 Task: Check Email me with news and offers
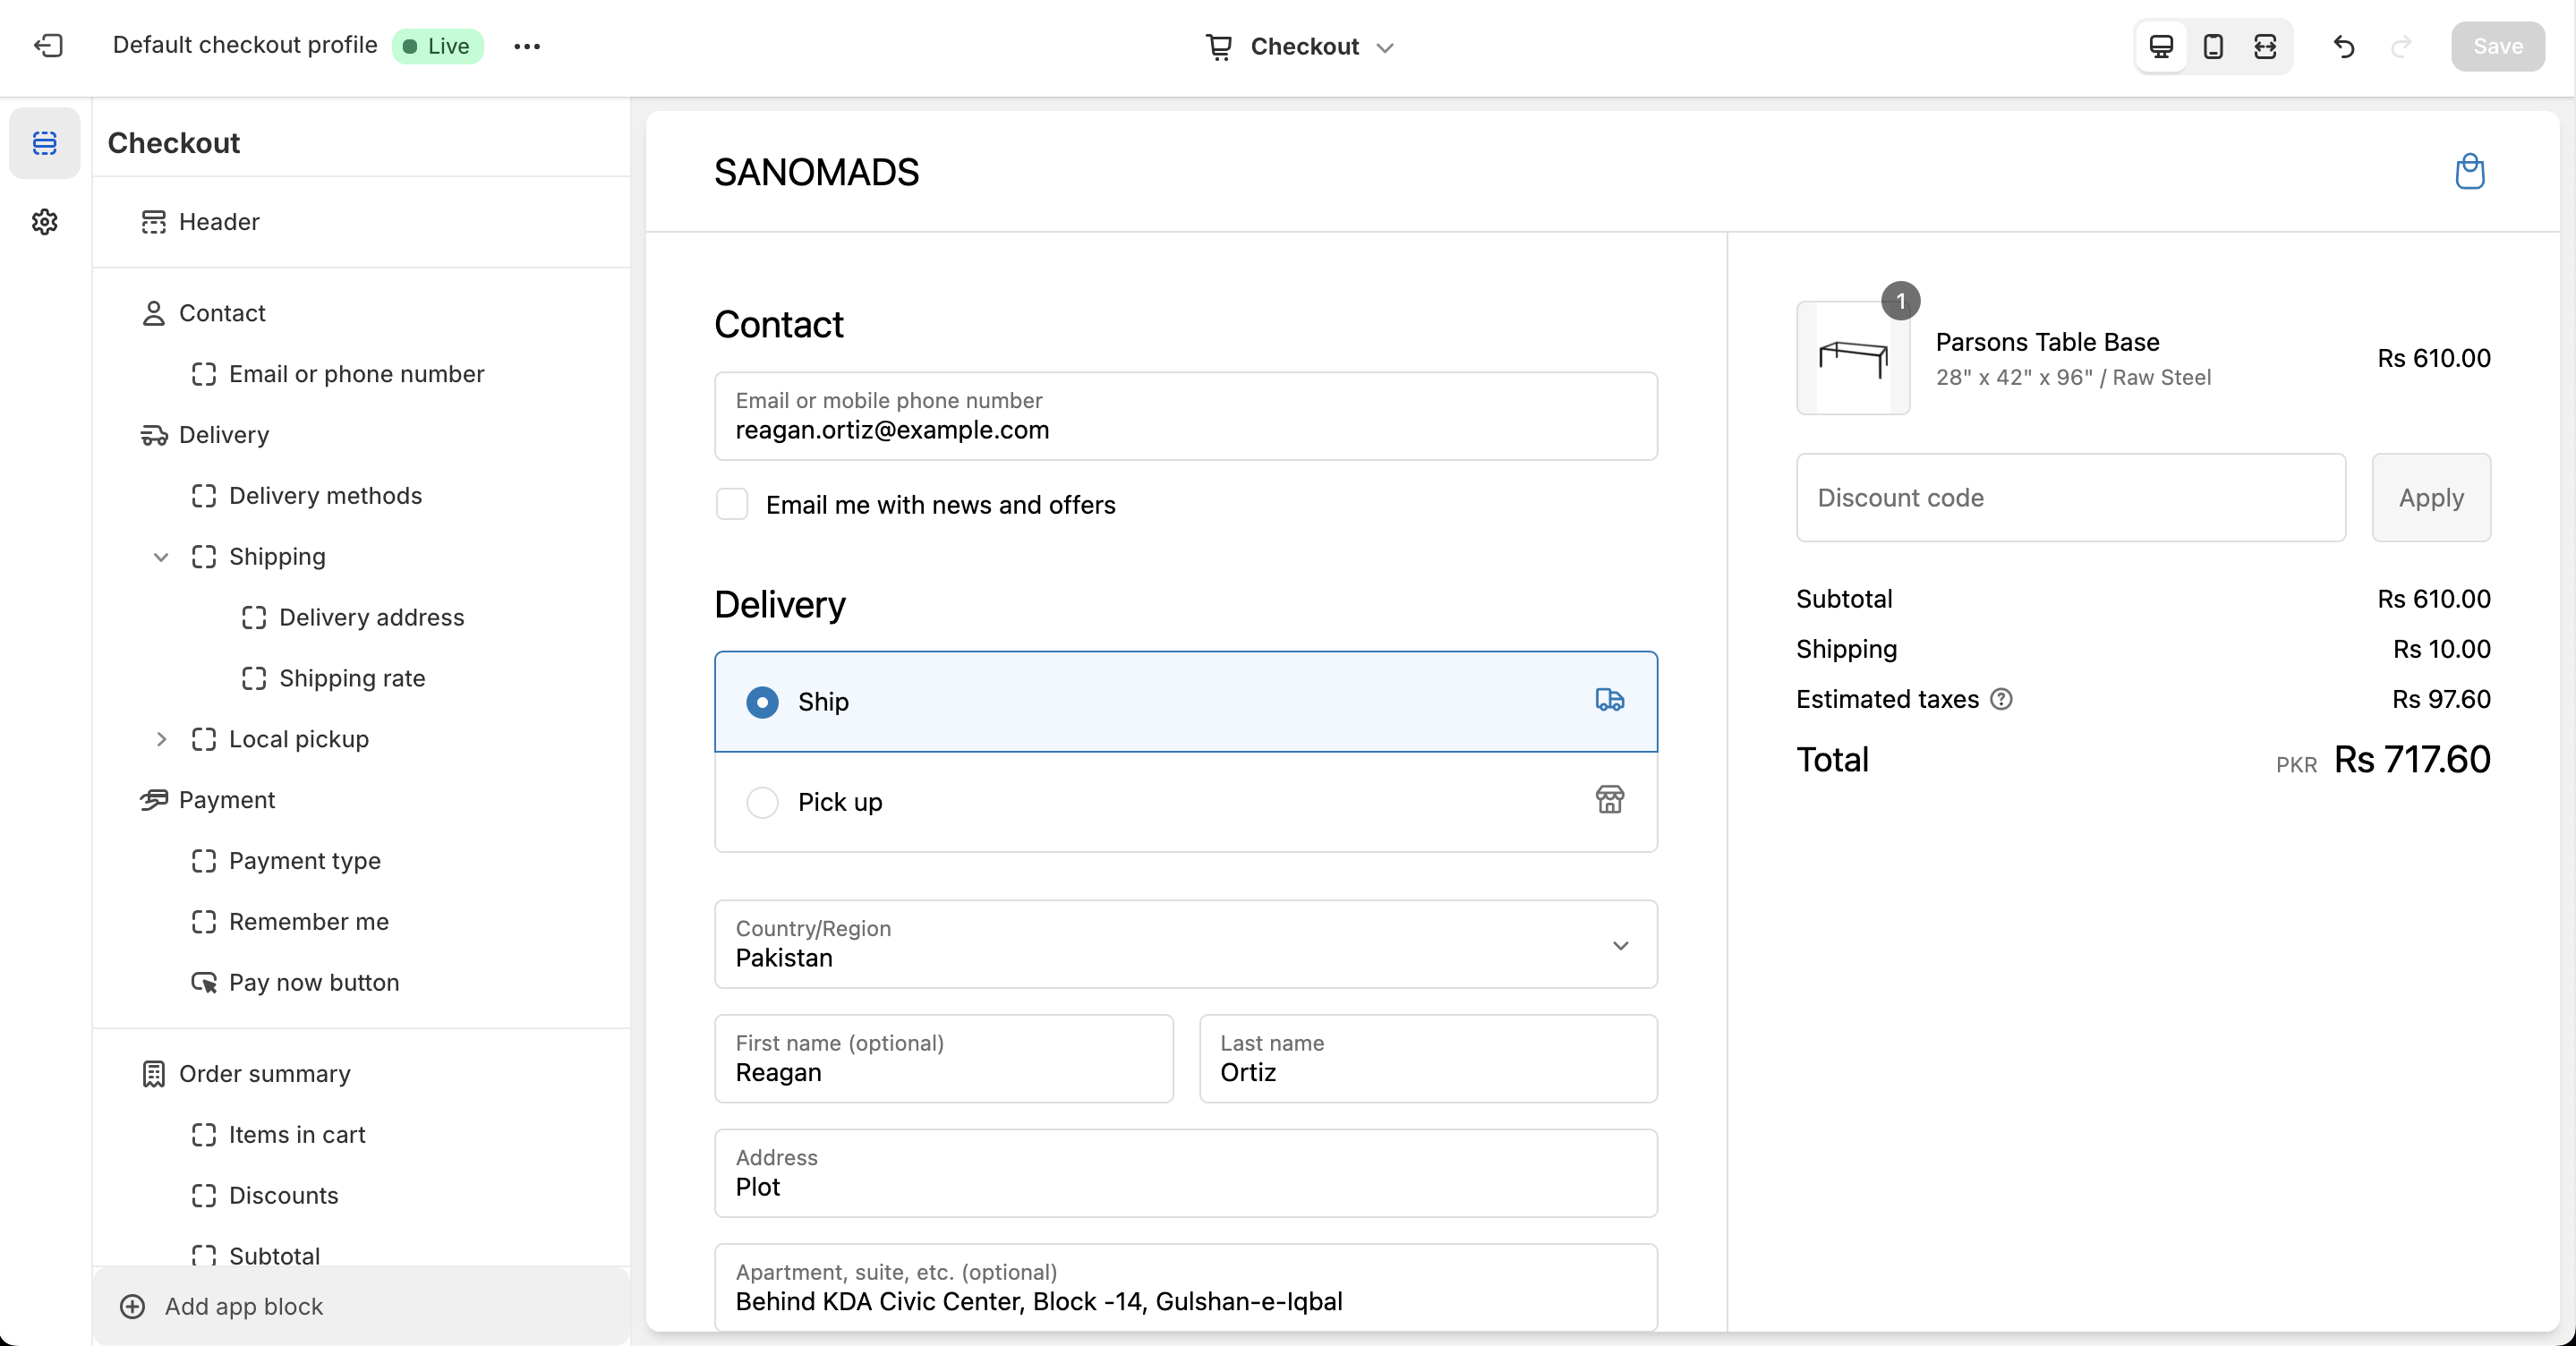732,505
